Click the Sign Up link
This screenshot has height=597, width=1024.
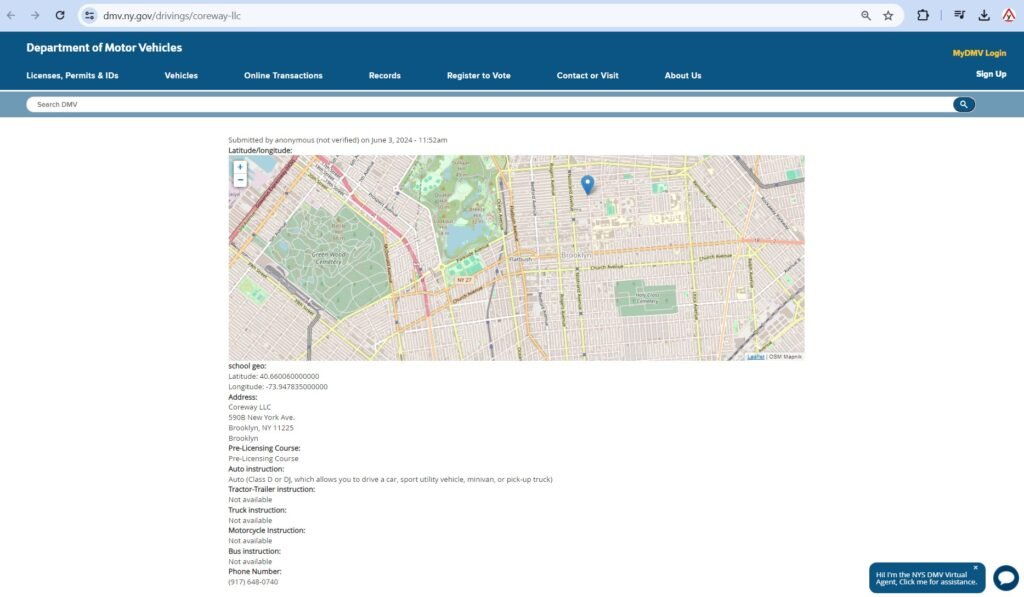[990, 74]
